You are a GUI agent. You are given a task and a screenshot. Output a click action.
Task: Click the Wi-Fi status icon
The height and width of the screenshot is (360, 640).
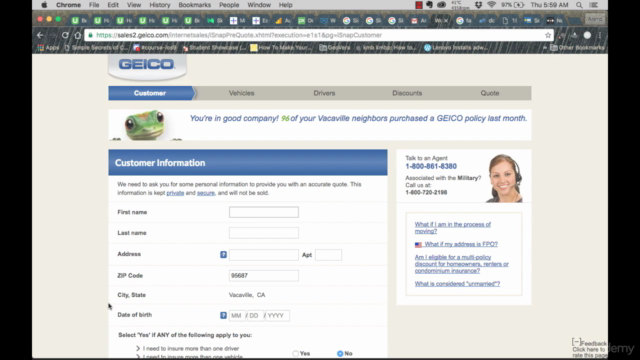491,5
